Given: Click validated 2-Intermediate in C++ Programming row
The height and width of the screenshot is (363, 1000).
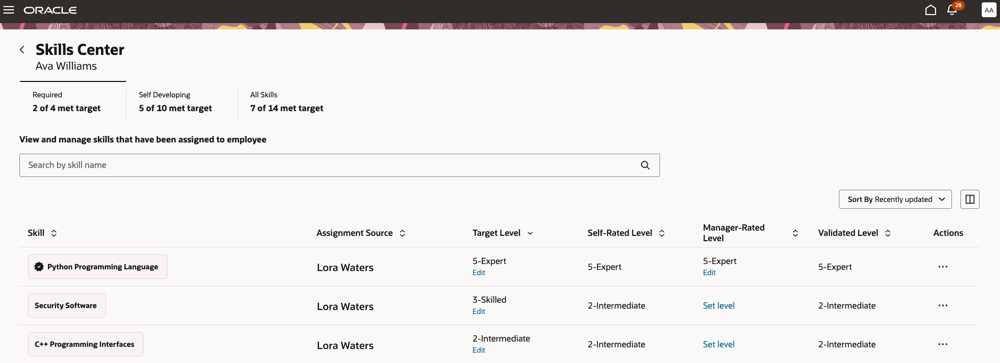Looking at the screenshot, I should tap(847, 344).
